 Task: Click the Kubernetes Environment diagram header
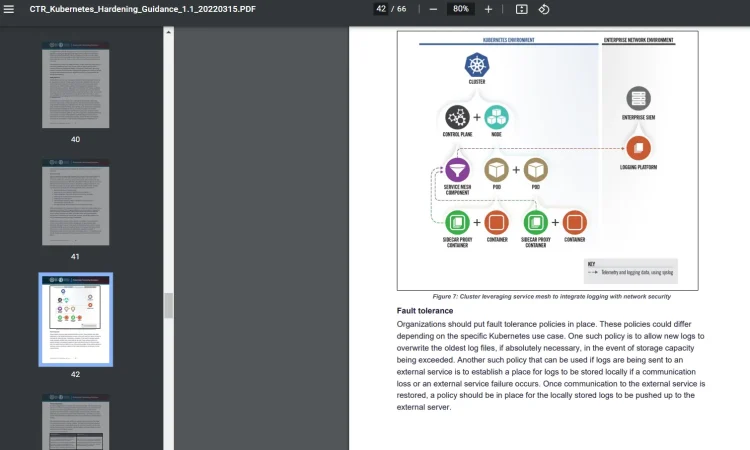(x=508, y=40)
